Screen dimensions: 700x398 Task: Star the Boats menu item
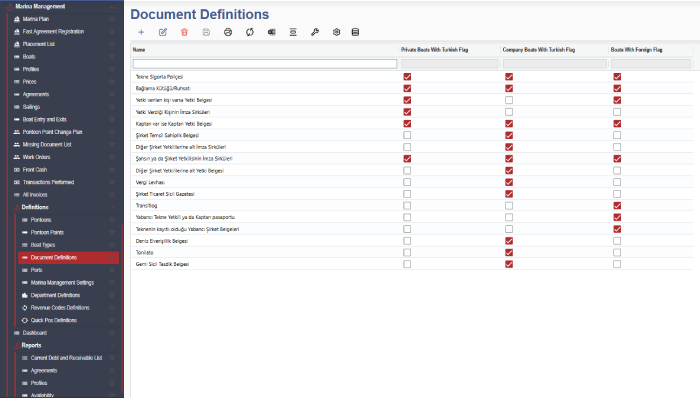(112, 57)
